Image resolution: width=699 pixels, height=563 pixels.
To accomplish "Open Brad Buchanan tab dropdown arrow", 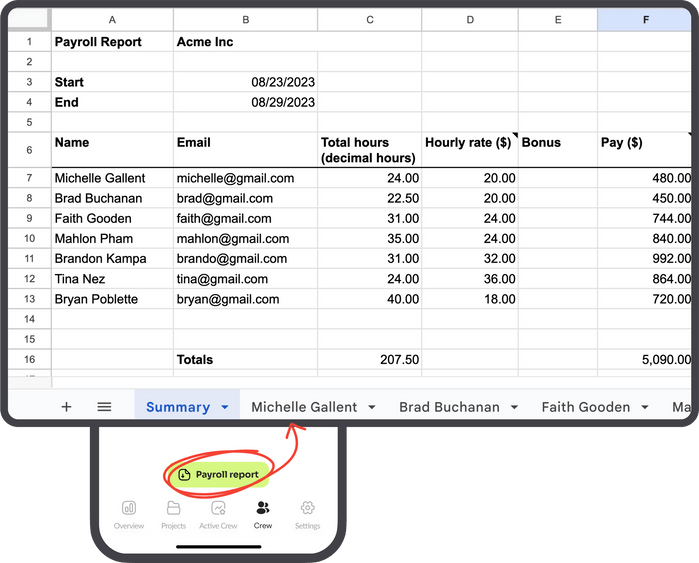I will click(x=514, y=408).
